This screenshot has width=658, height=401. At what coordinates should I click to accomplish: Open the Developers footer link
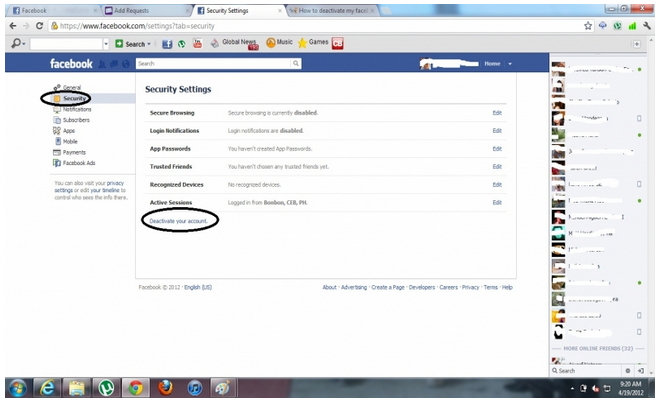pos(422,287)
